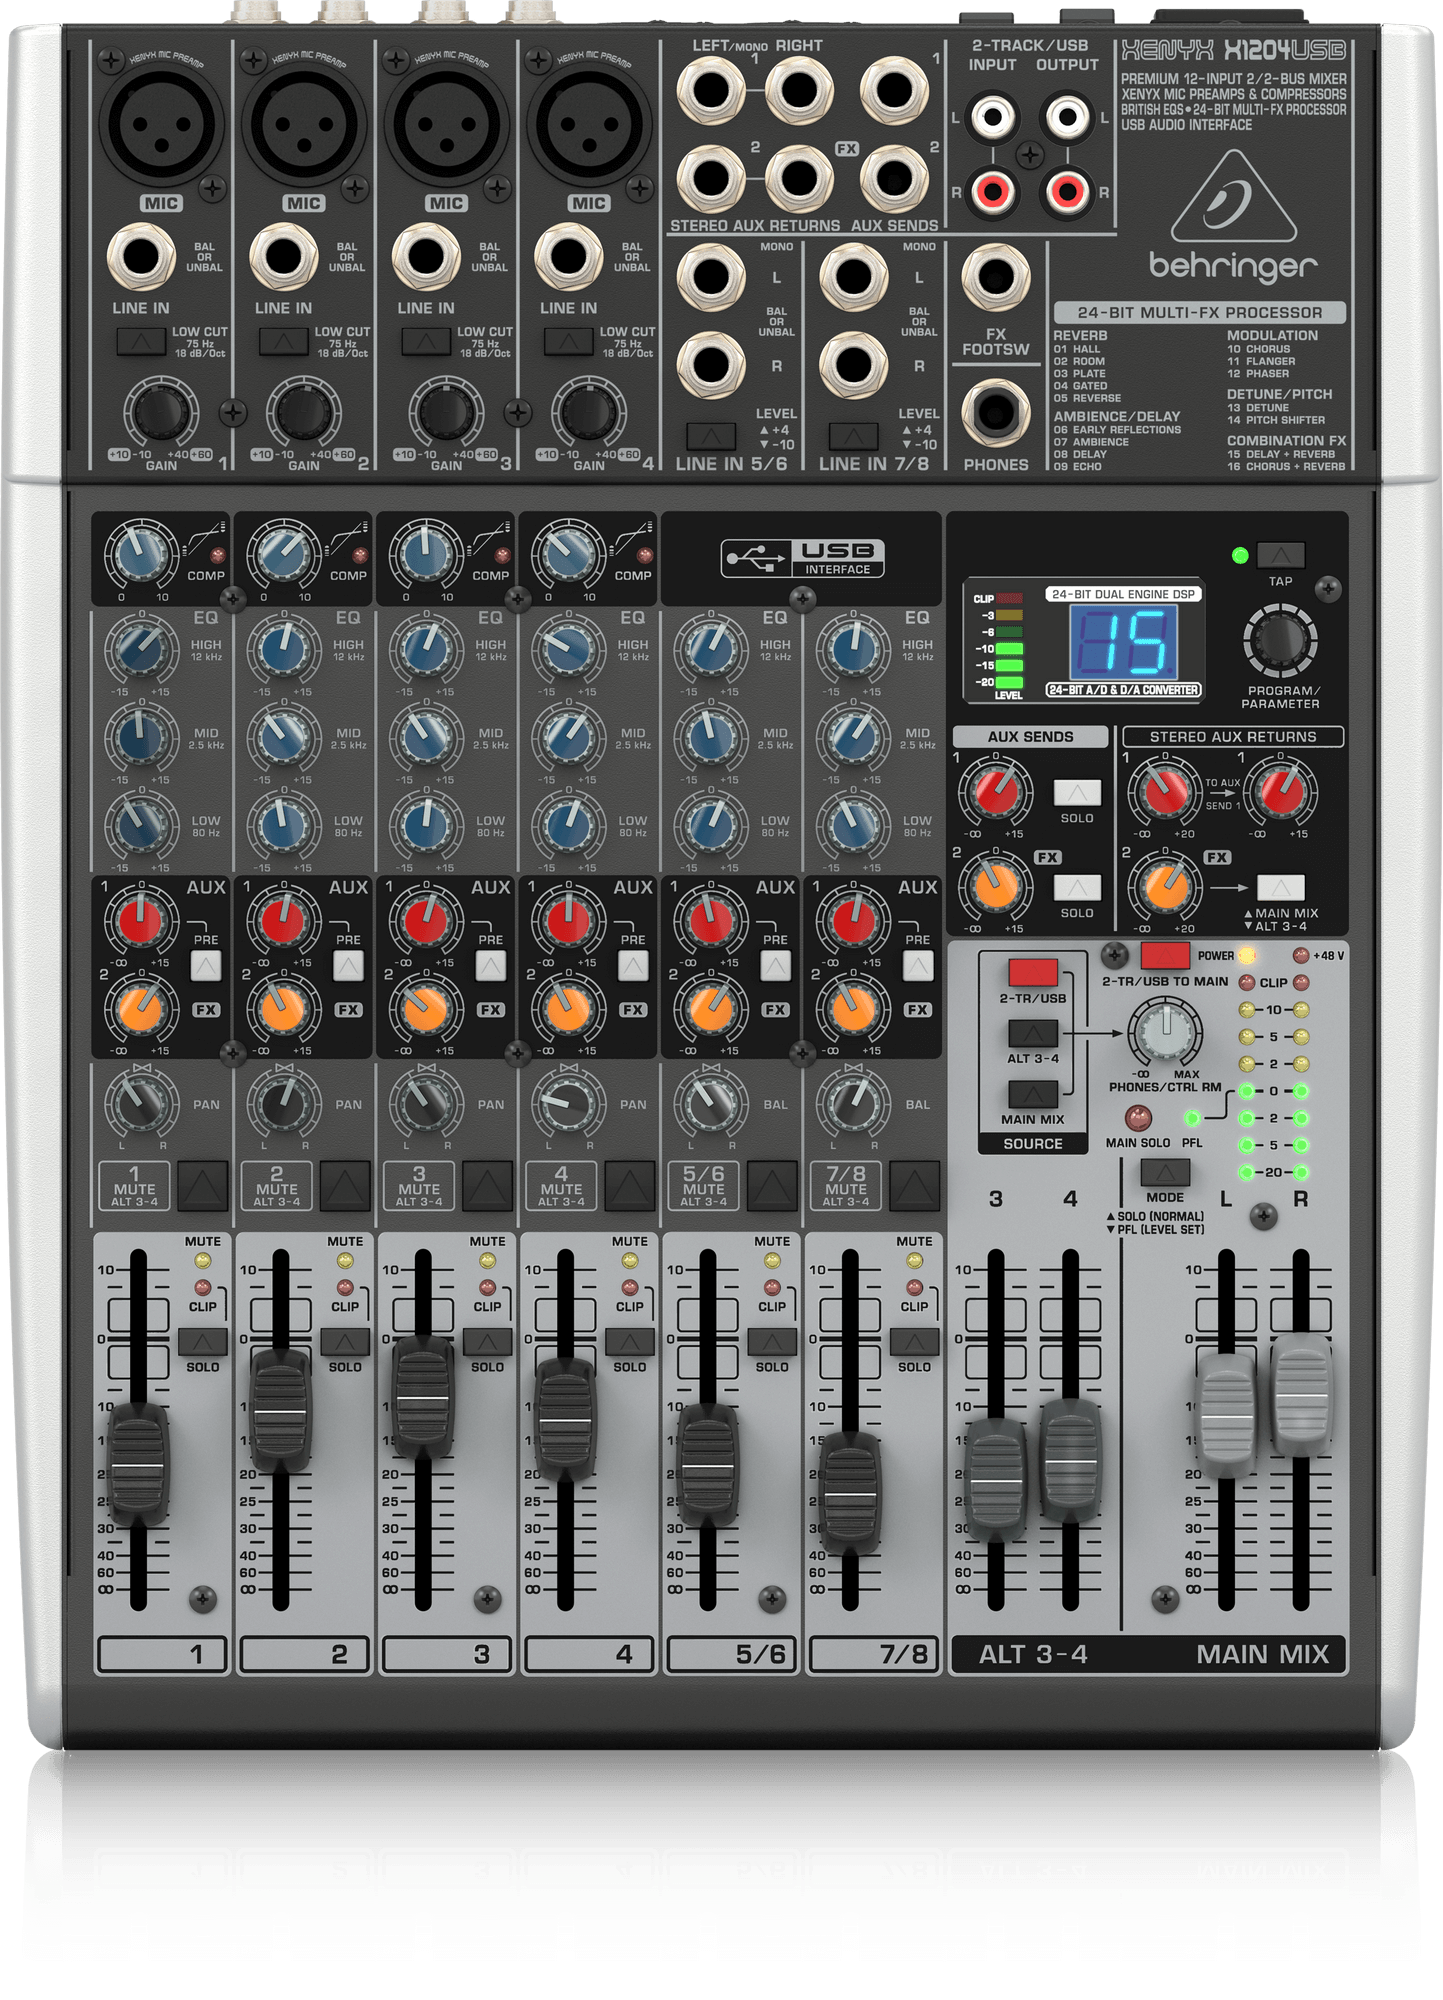
Task: Click the '01 HALL' reverb preset text
Action: [x=1076, y=349]
